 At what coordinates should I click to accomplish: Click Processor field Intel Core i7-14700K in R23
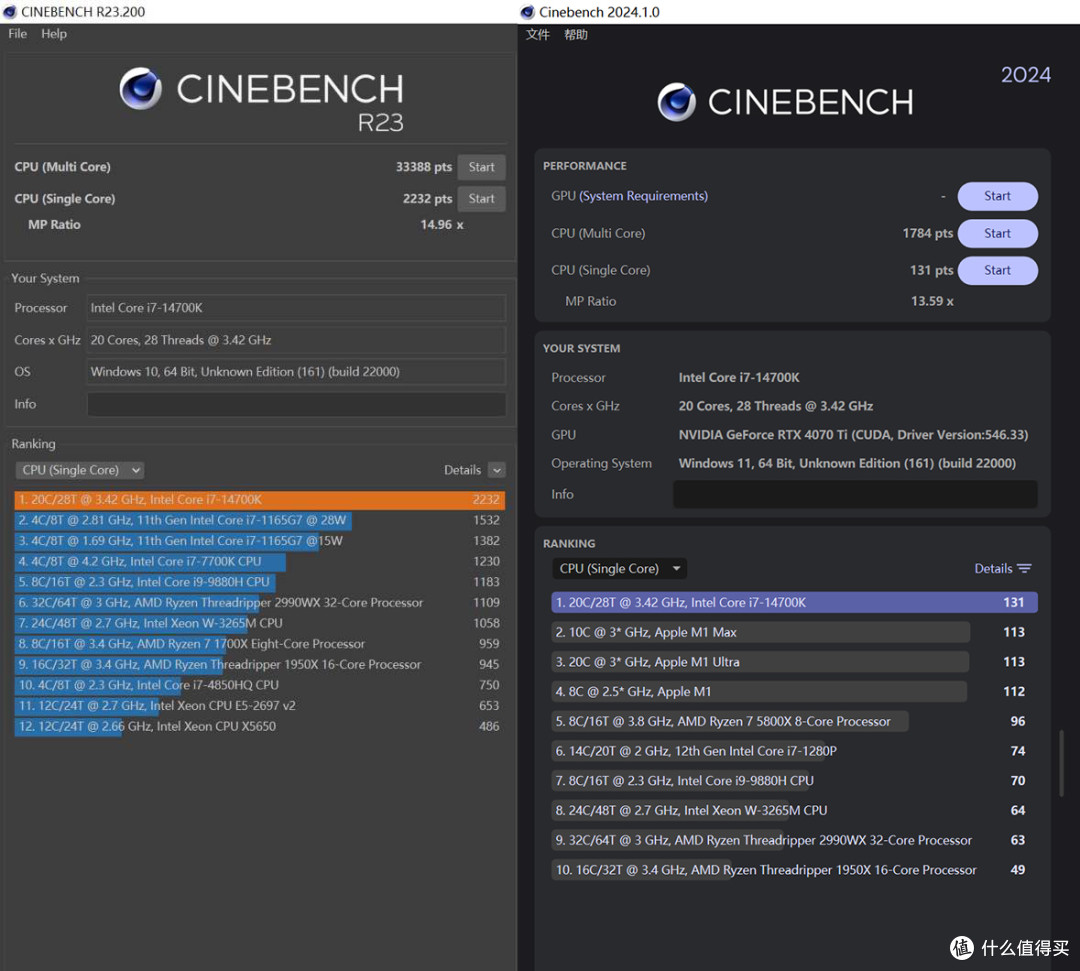tap(296, 308)
